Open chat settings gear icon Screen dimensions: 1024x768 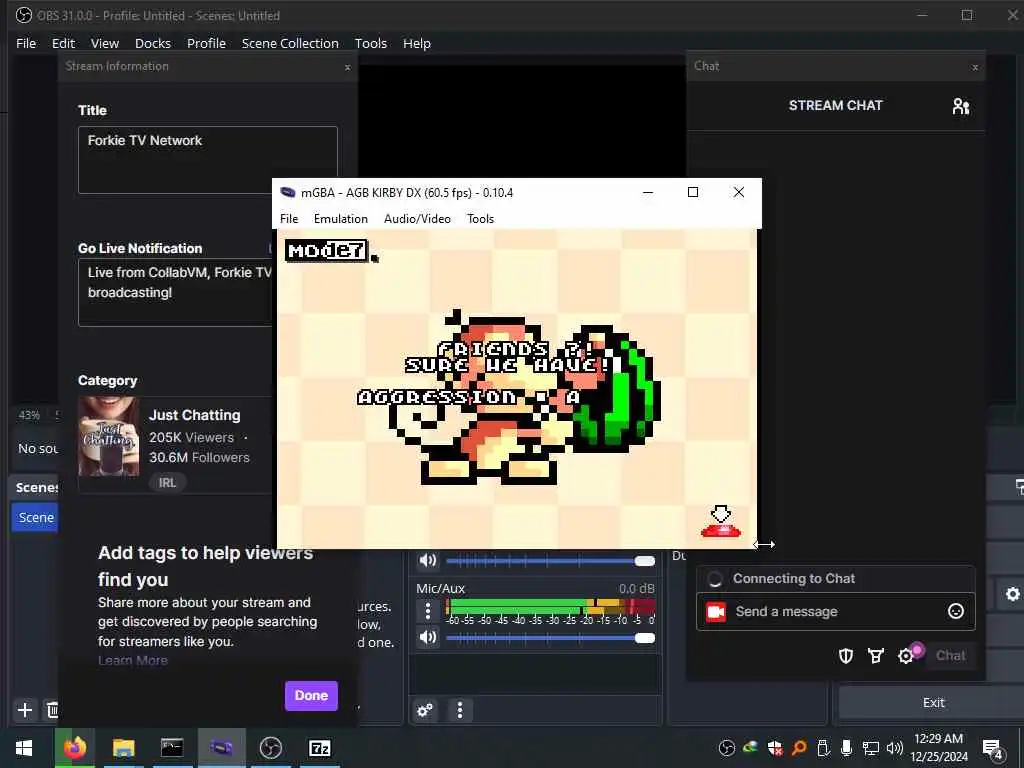click(x=906, y=656)
